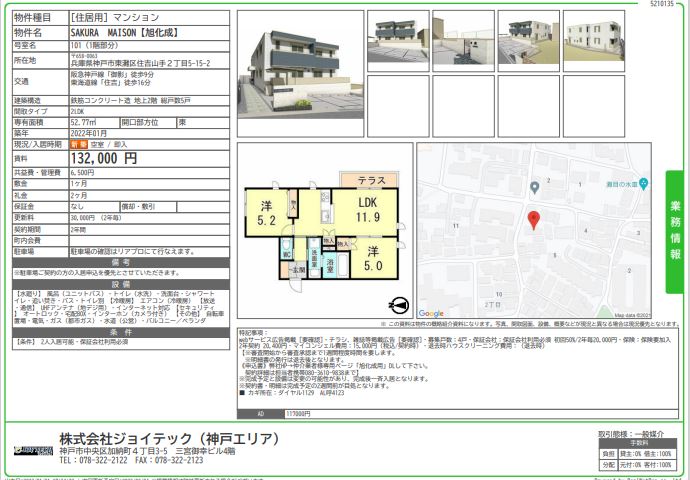Select the company address 神戸市中央区加納町4丁目3-5
This screenshot has height=480, width=690.
114,451
